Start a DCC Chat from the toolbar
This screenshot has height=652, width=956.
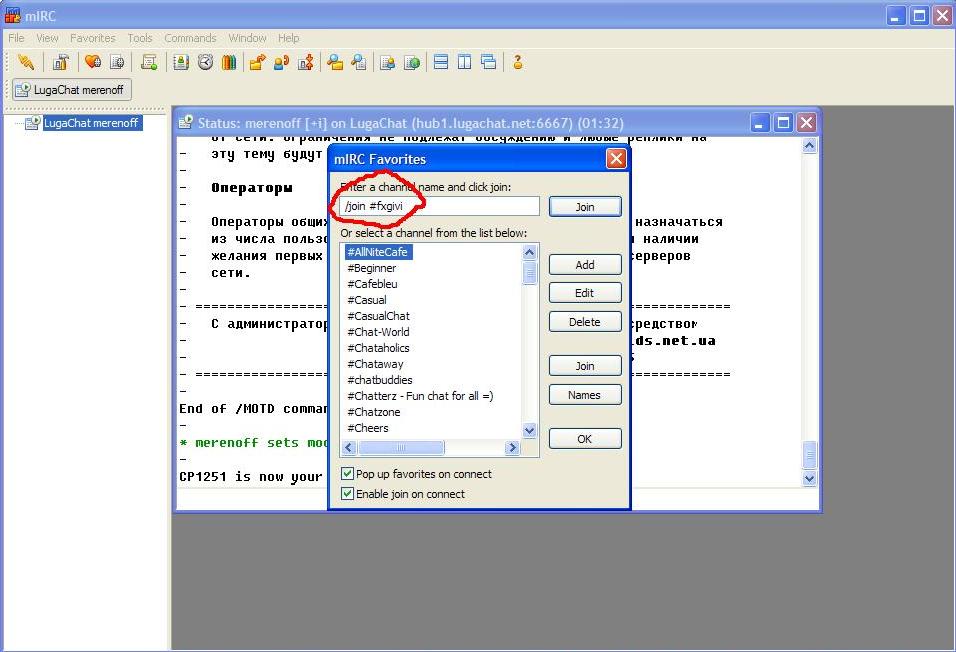[281, 62]
